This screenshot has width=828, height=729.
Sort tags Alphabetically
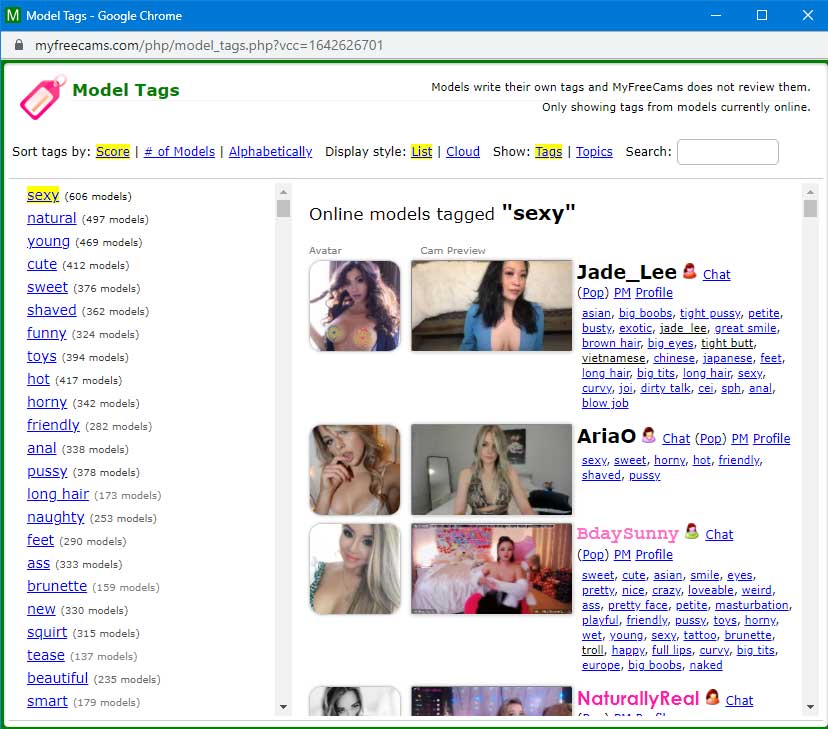tap(270, 152)
